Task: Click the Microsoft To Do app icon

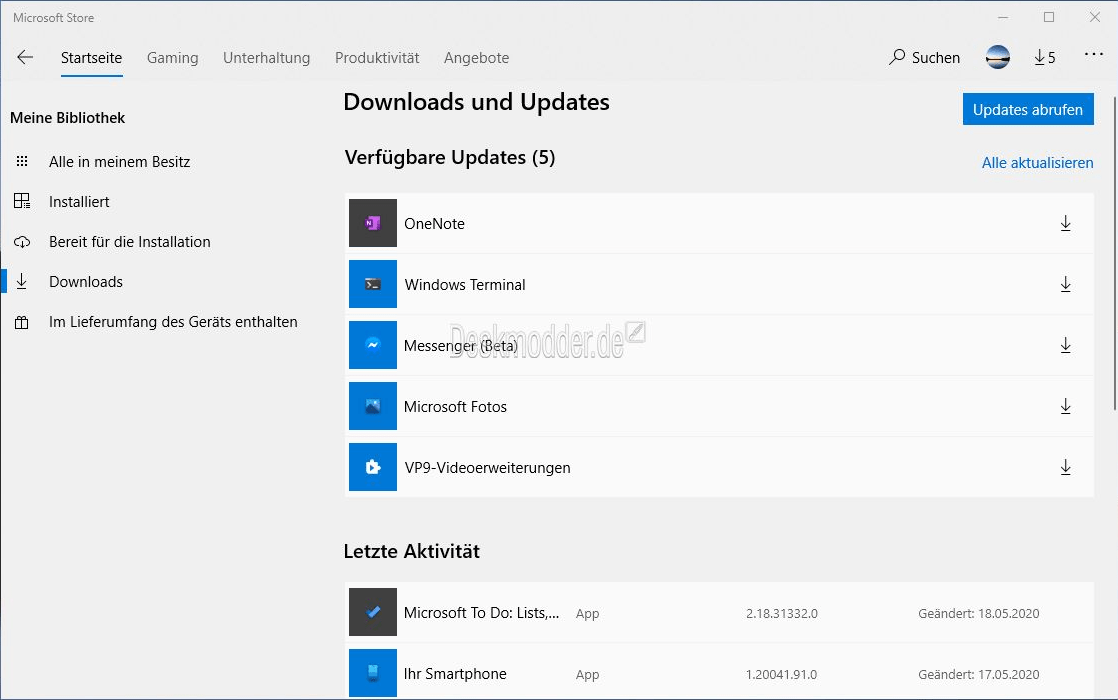Action: click(x=373, y=612)
